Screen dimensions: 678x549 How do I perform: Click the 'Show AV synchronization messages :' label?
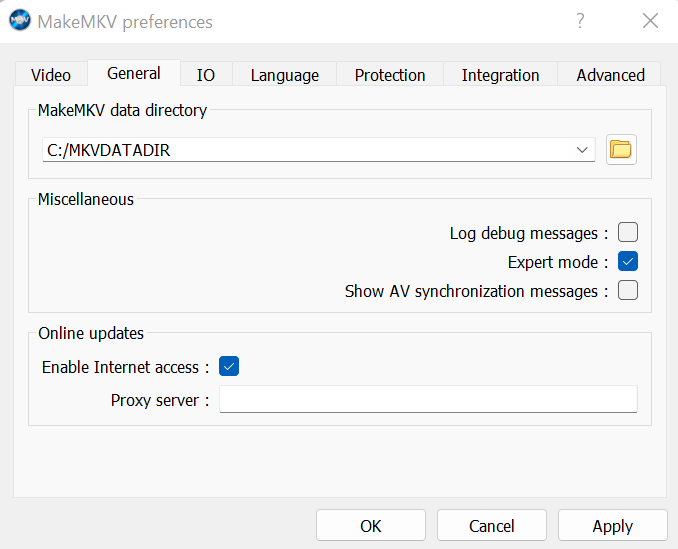[477, 291]
